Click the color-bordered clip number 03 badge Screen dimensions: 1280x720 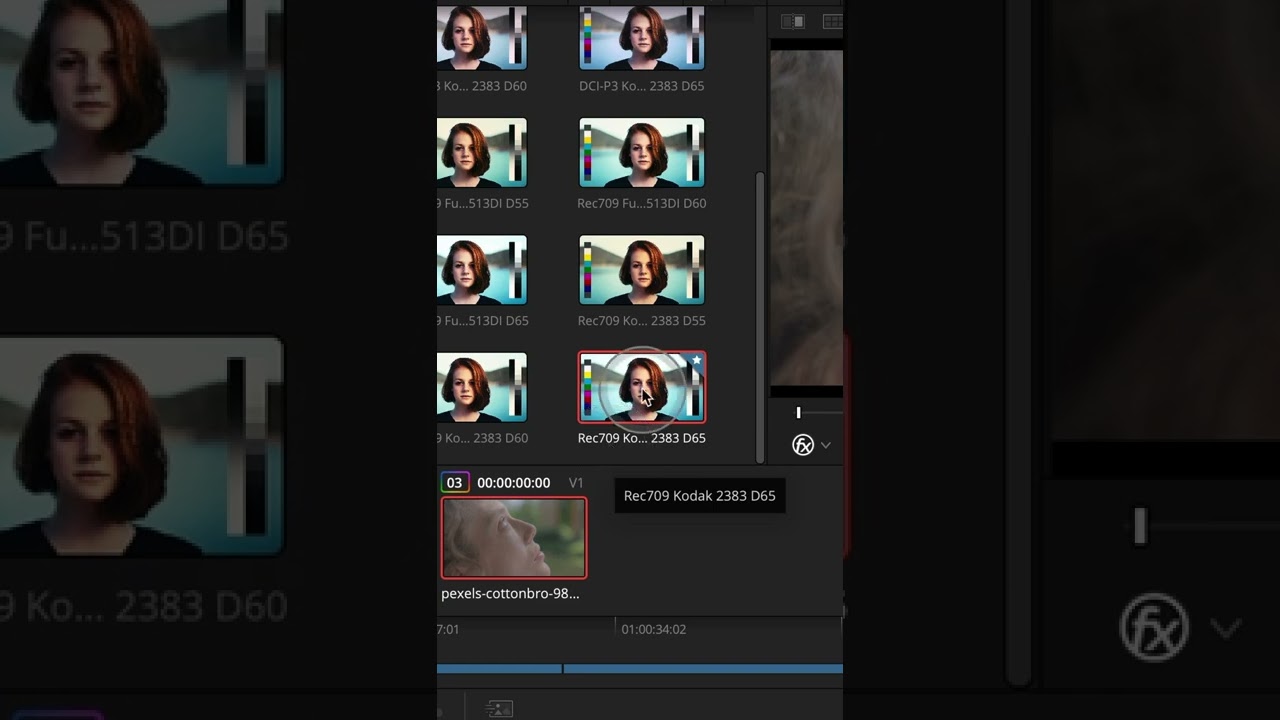454,482
